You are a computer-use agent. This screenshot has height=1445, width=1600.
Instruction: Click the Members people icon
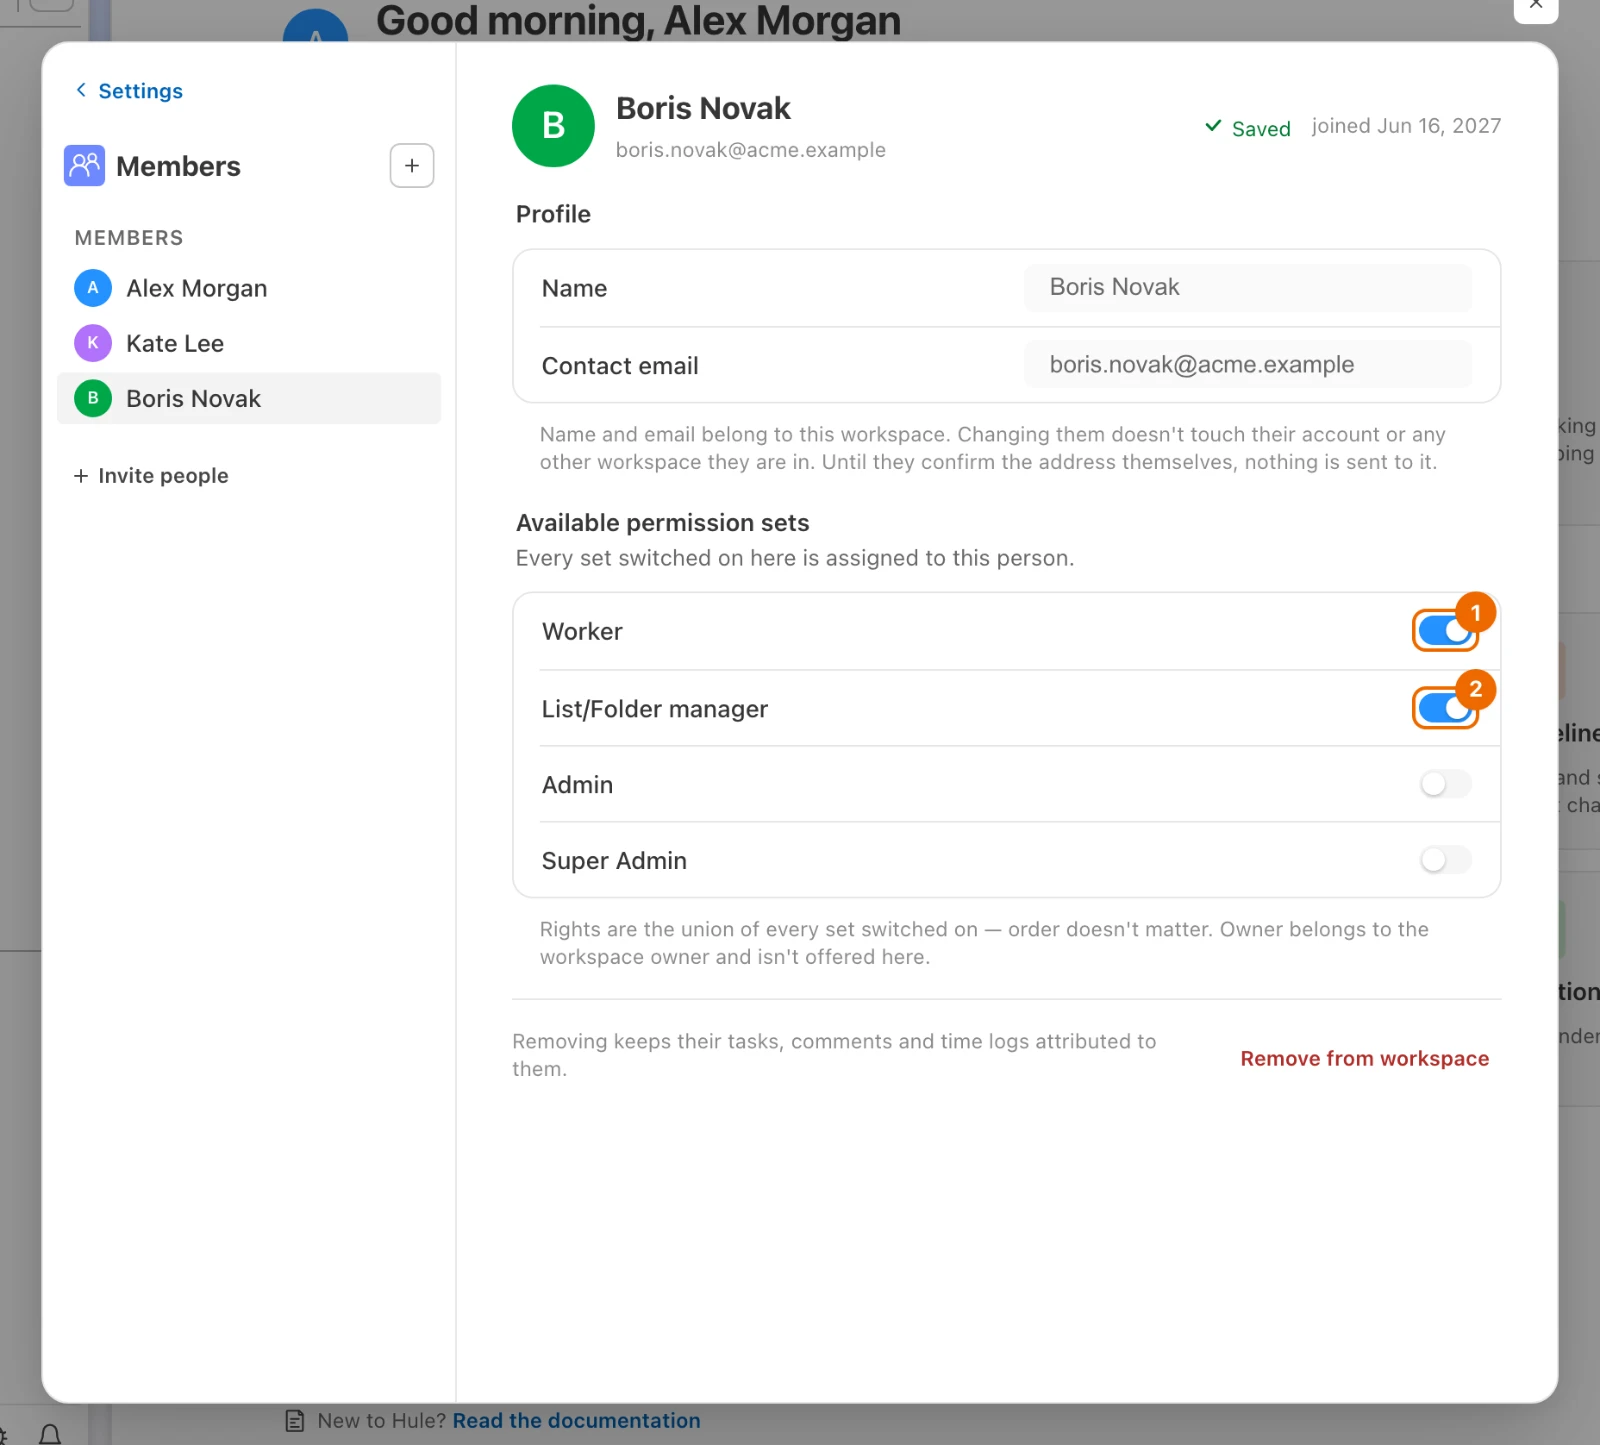coord(84,166)
